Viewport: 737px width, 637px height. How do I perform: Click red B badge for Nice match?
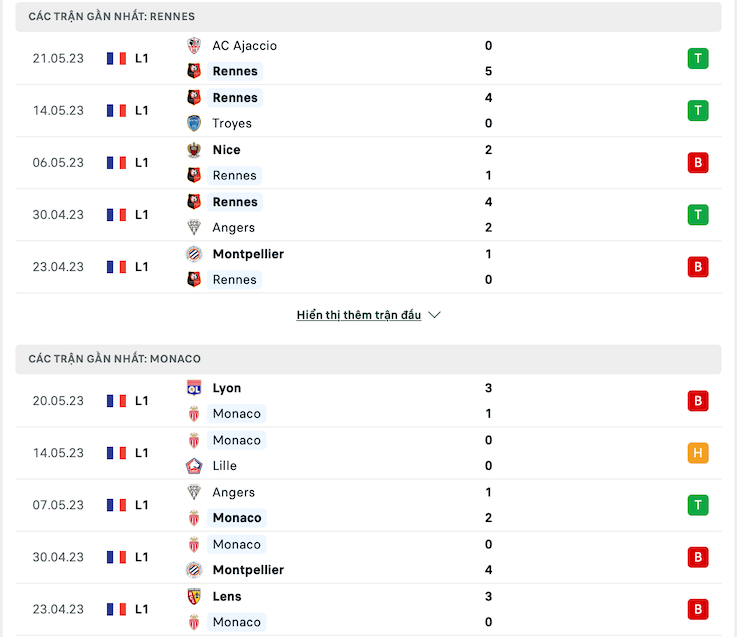pos(698,163)
